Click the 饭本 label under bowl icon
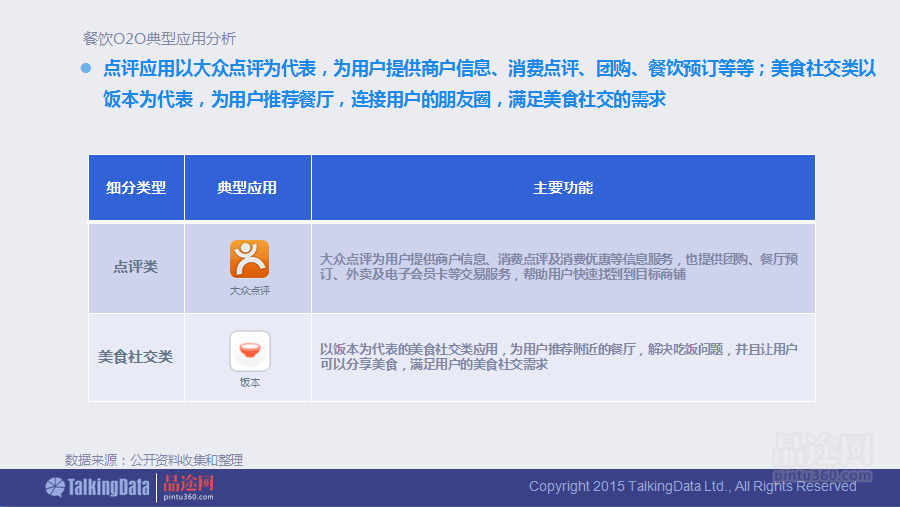Viewport: 900px width, 507px height. tap(250, 382)
